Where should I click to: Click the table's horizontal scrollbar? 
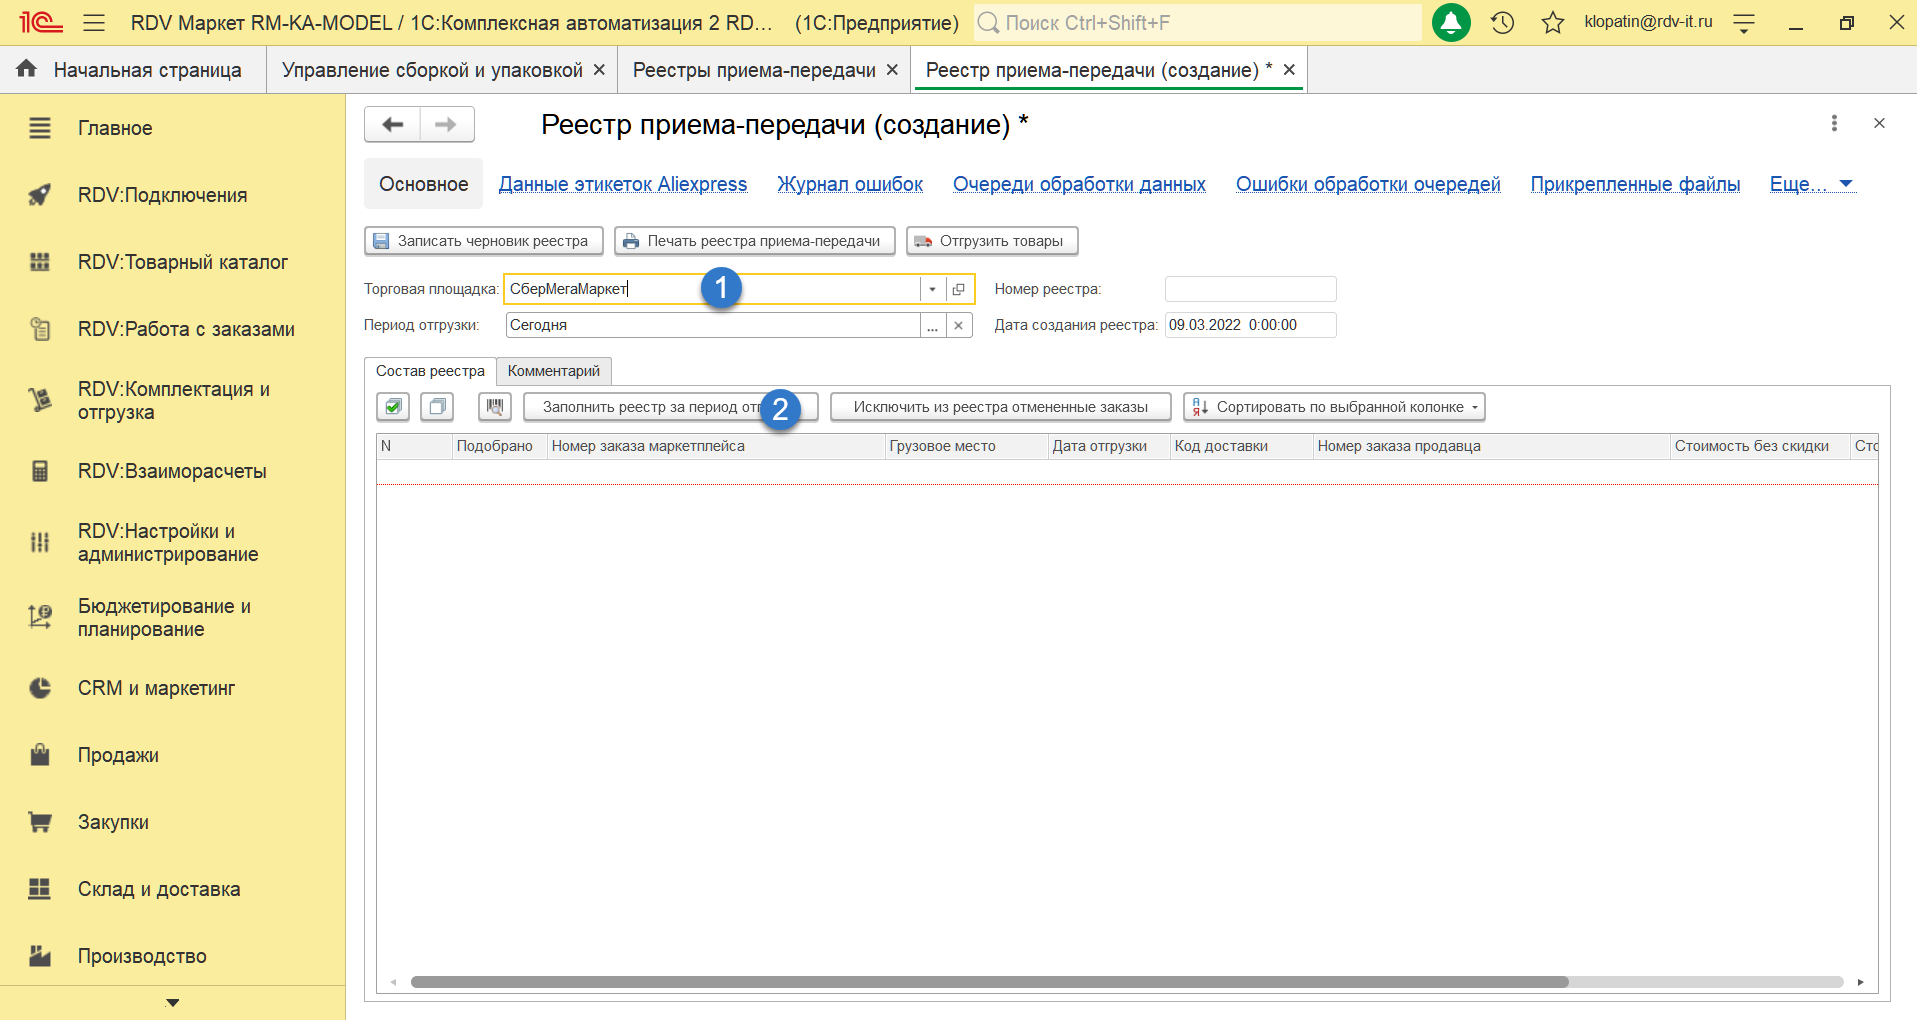[x=989, y=982]
